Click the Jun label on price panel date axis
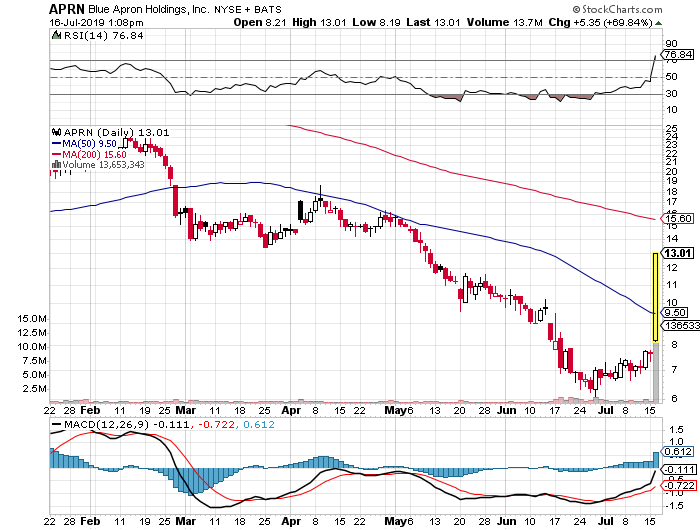This screenshot has width=700, height=530. 507,410
